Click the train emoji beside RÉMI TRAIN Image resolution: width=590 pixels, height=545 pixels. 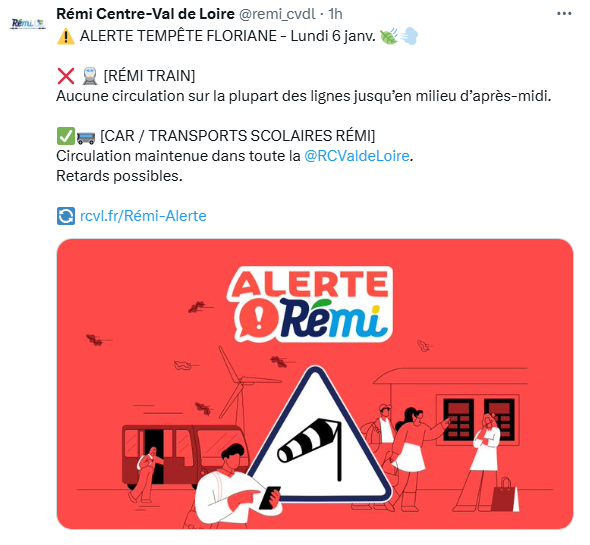point(90,76)
